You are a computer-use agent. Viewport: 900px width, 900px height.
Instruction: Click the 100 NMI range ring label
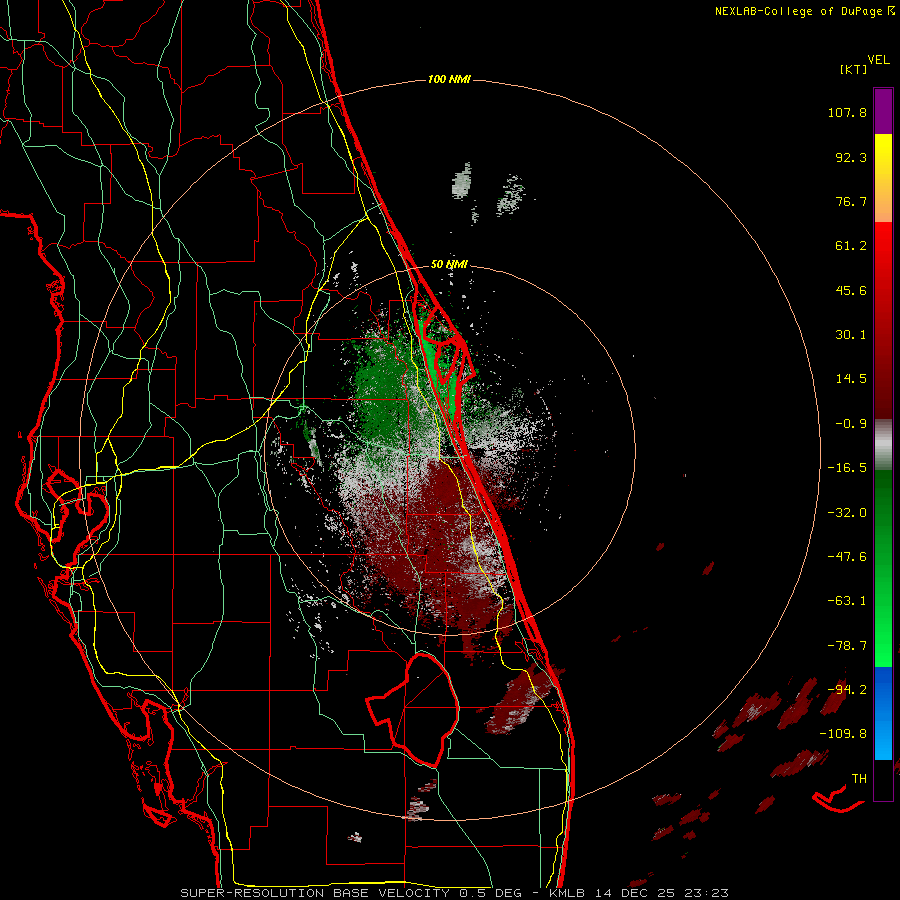point(449,79)
